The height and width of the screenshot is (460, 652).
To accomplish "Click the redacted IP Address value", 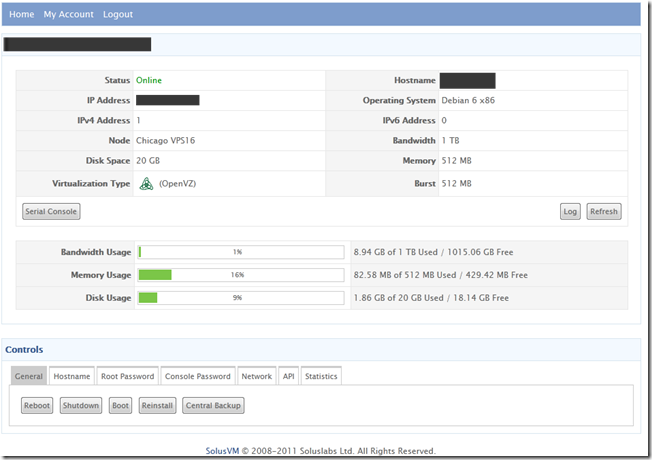I will click(x=168, y=100).
